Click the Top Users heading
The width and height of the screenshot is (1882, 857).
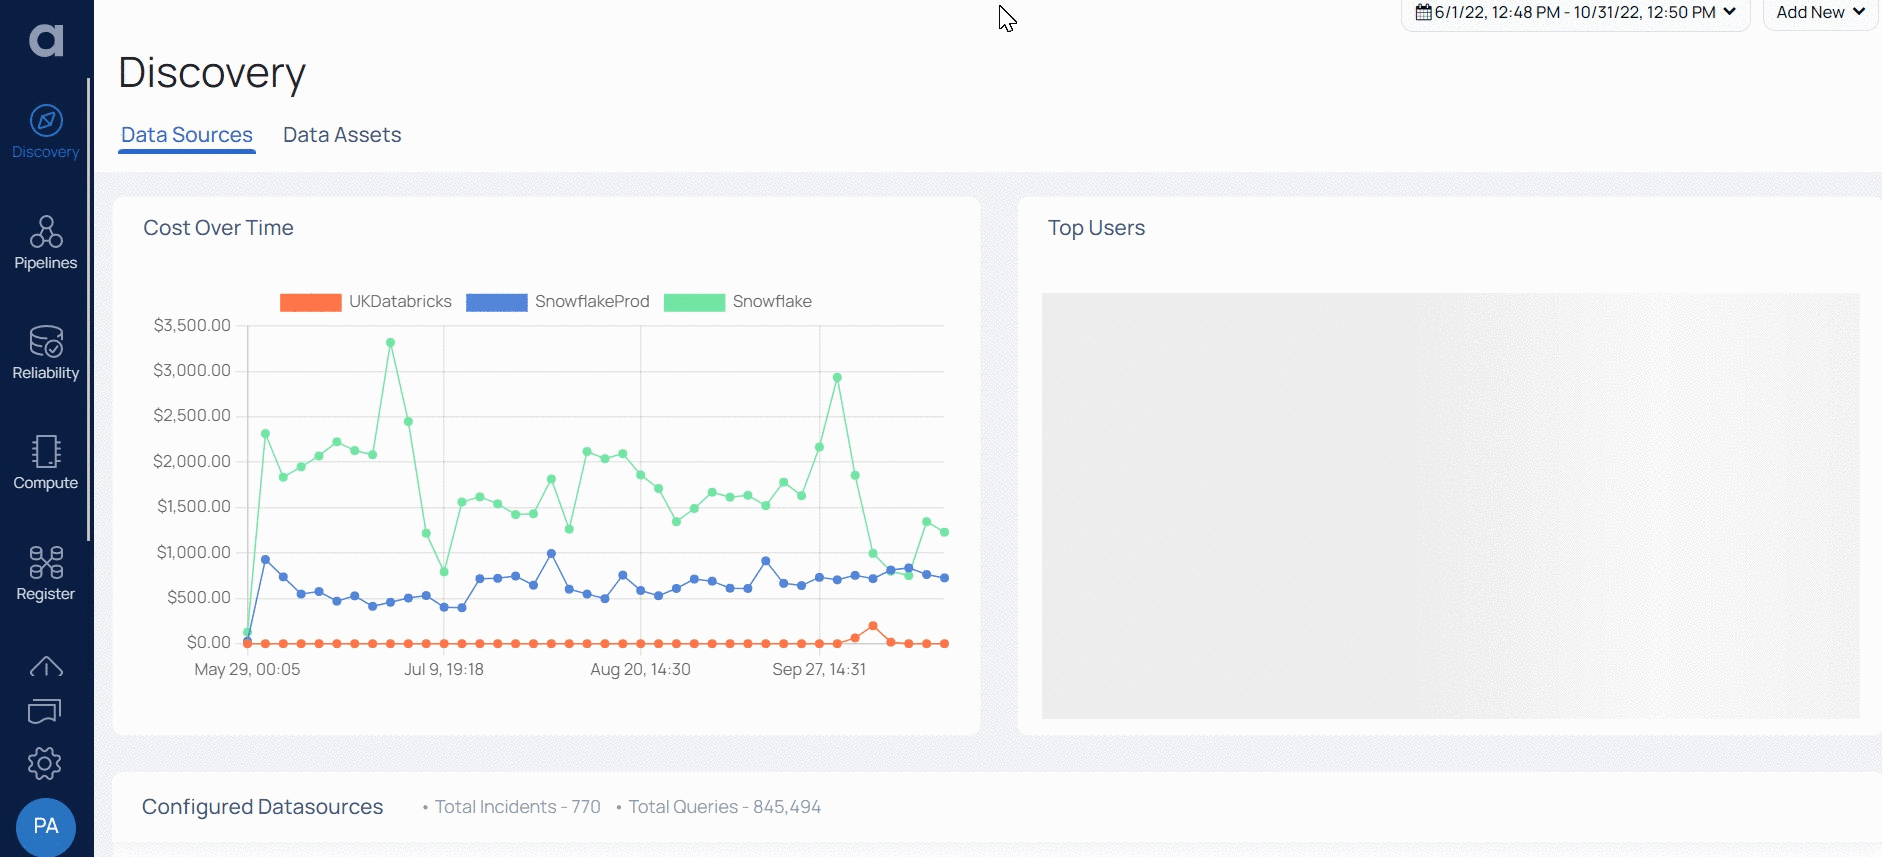[x=1096, y=228]
